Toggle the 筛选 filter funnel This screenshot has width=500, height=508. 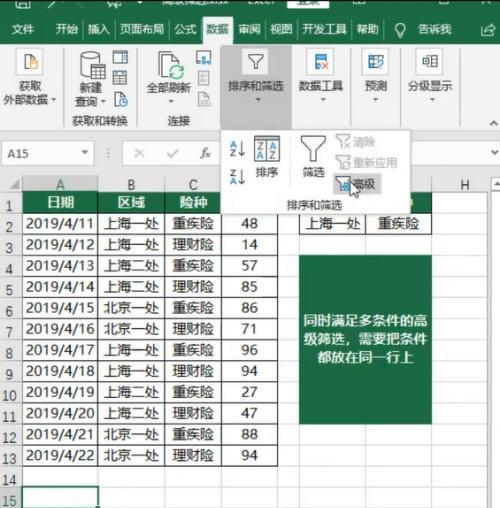(313, 156)
